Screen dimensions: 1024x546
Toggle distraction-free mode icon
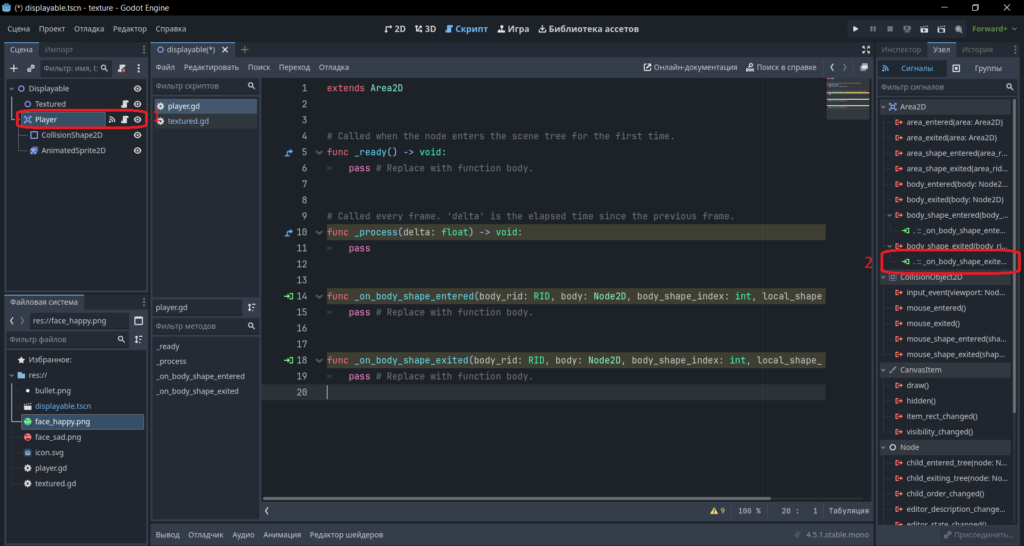point(866,50)
